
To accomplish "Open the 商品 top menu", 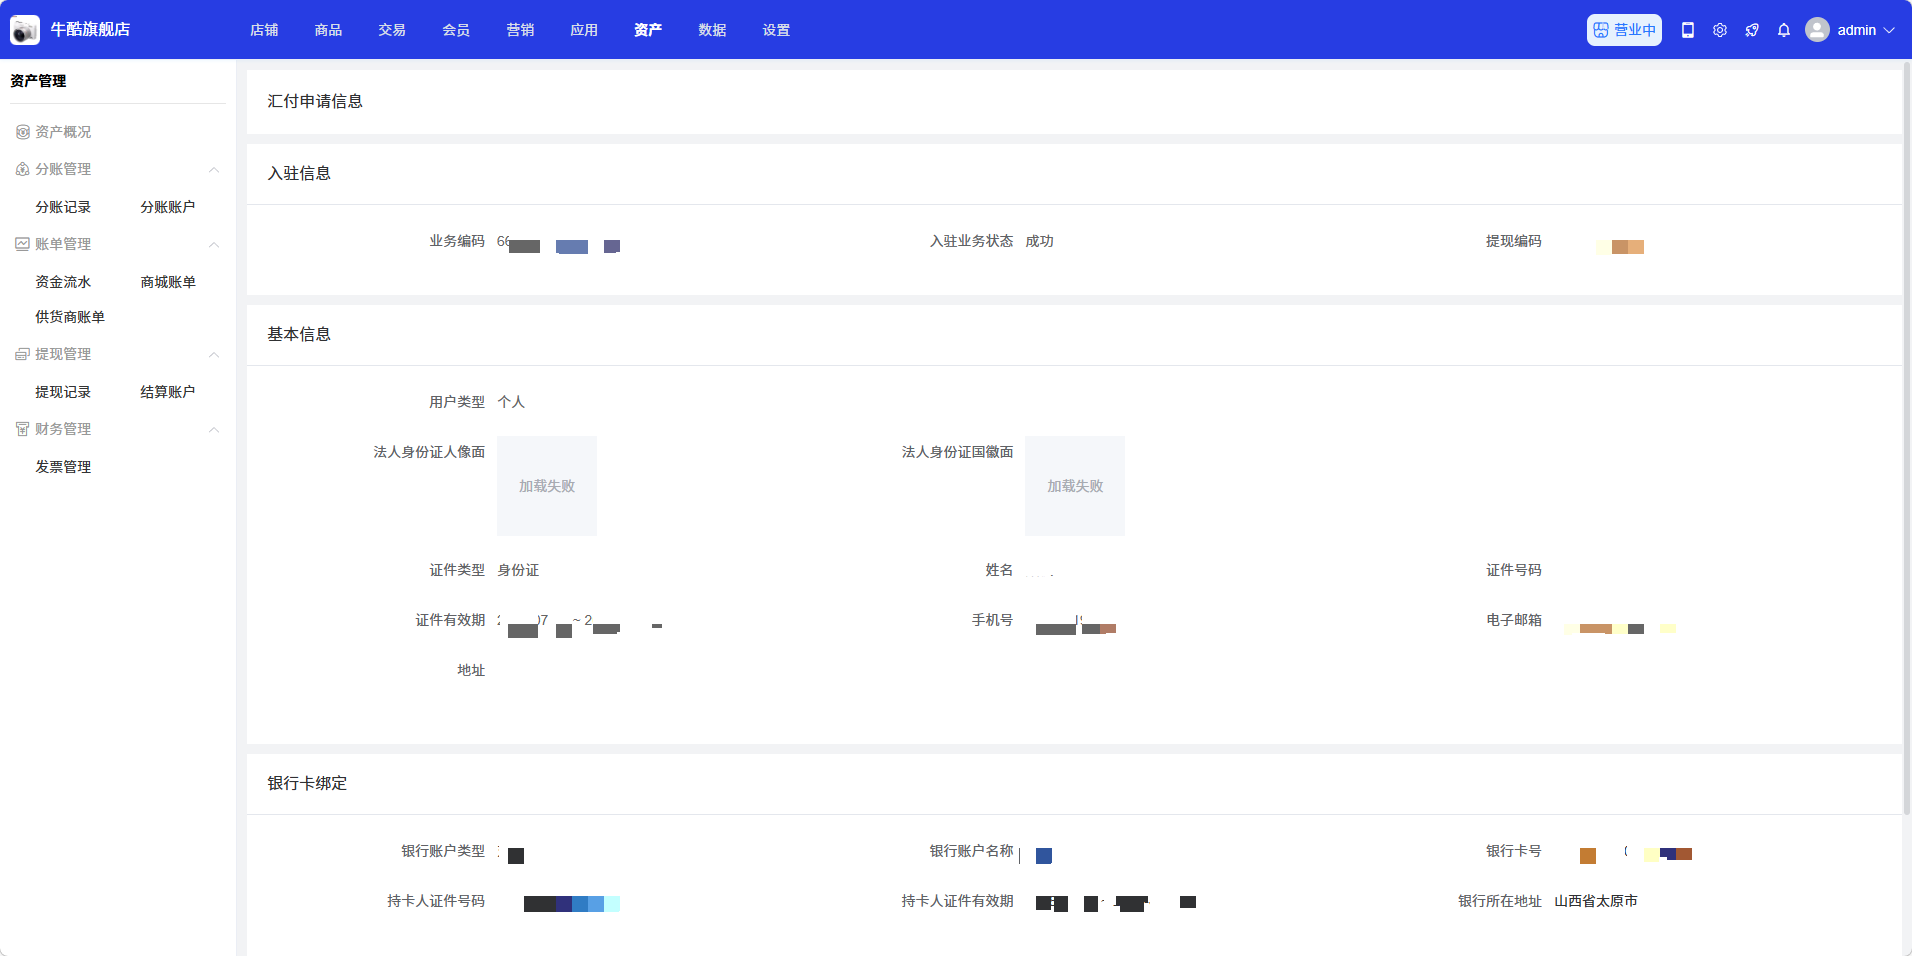I will [x=328, y=30].
